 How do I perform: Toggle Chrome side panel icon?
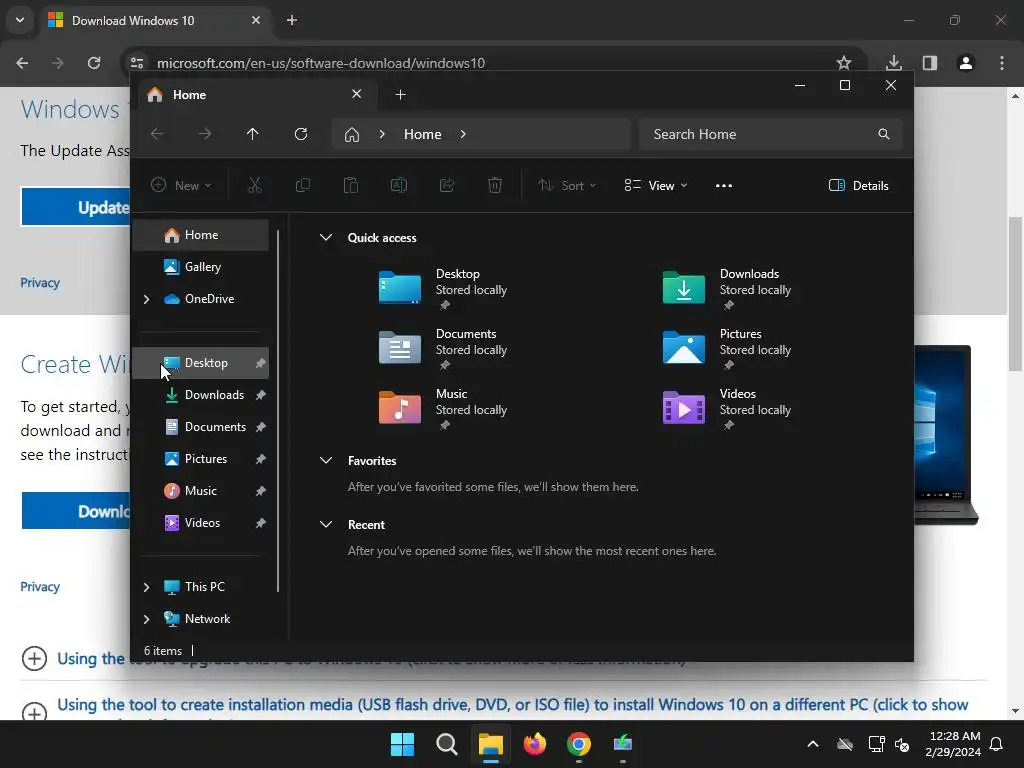(930, 63)
